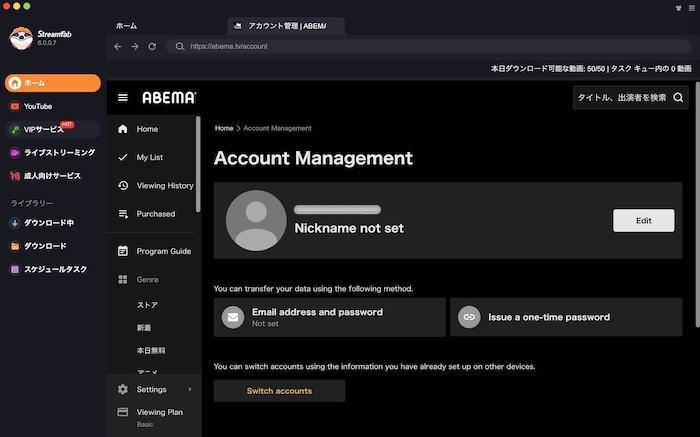
Task: Click Issue a one-time password
Action: click(566, 317)
